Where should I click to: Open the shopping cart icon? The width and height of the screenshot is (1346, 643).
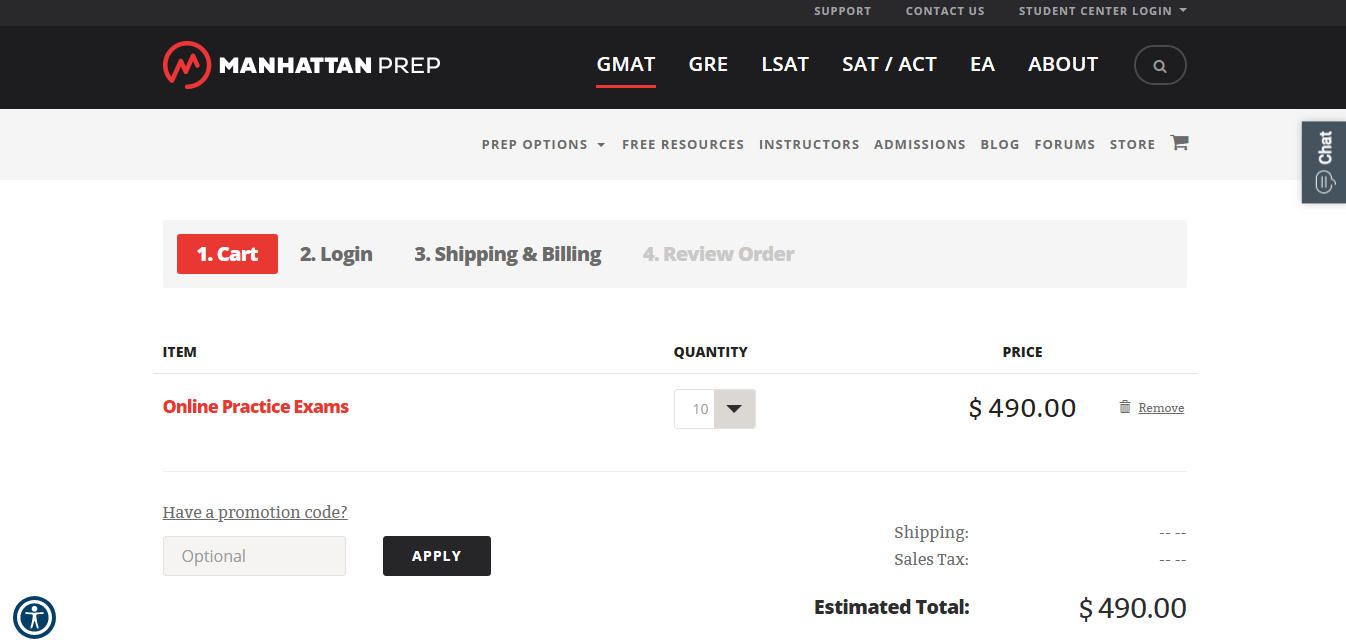(1179, 143)
